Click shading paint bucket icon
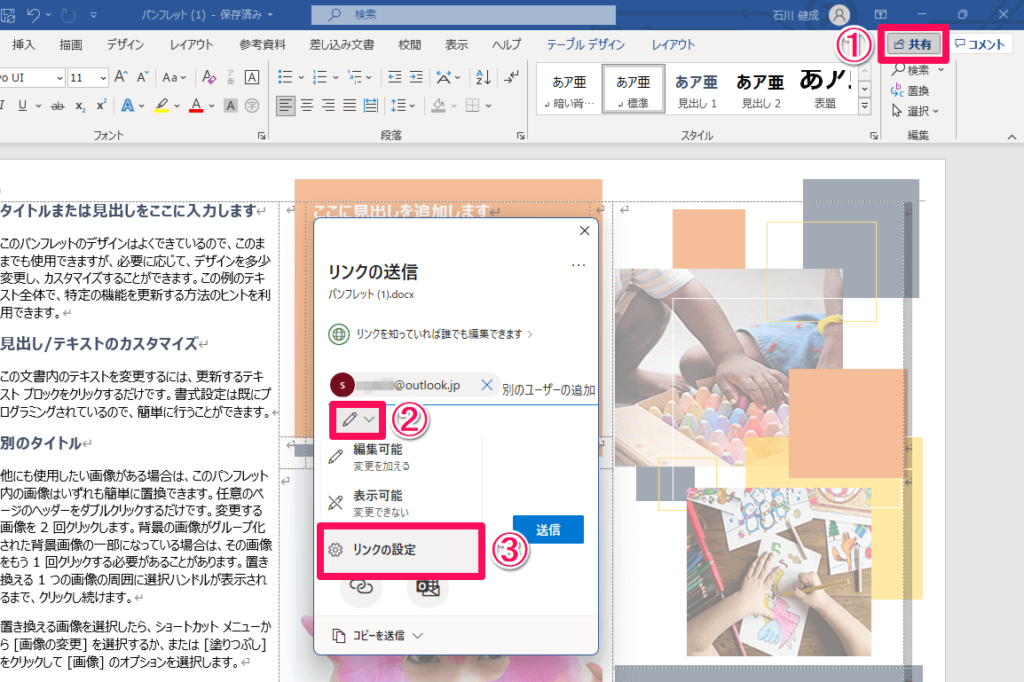Screen dimensions: 1024x682 pos(438,105)
